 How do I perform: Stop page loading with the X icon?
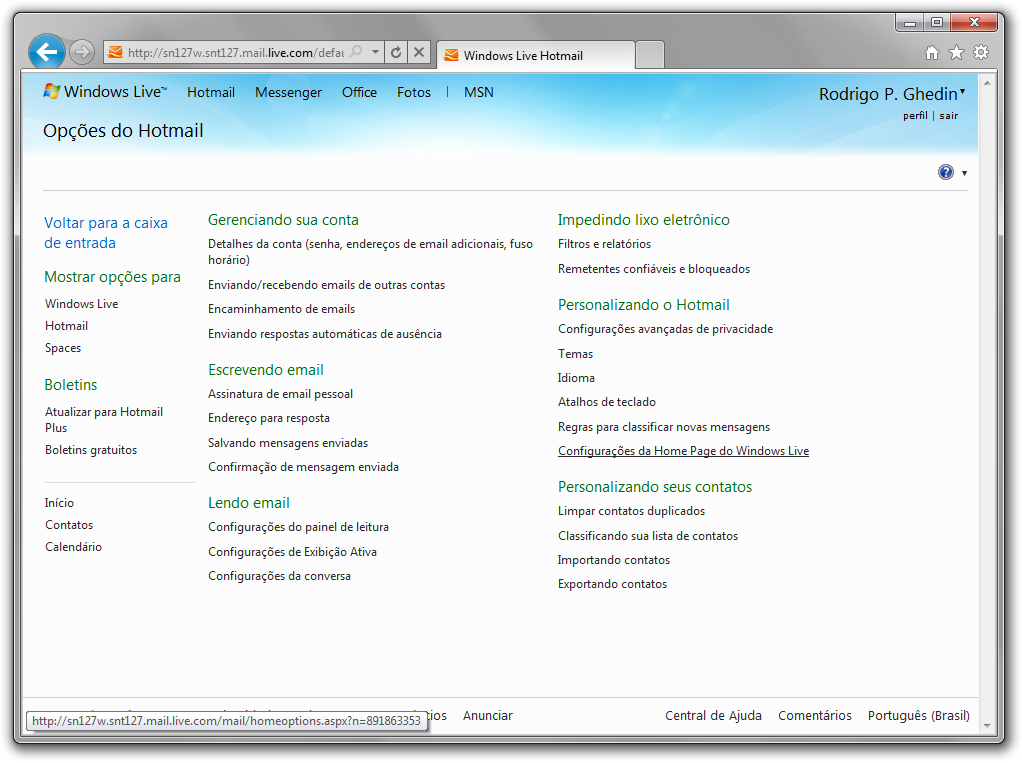pyautogui.click(x=418, y=51)
